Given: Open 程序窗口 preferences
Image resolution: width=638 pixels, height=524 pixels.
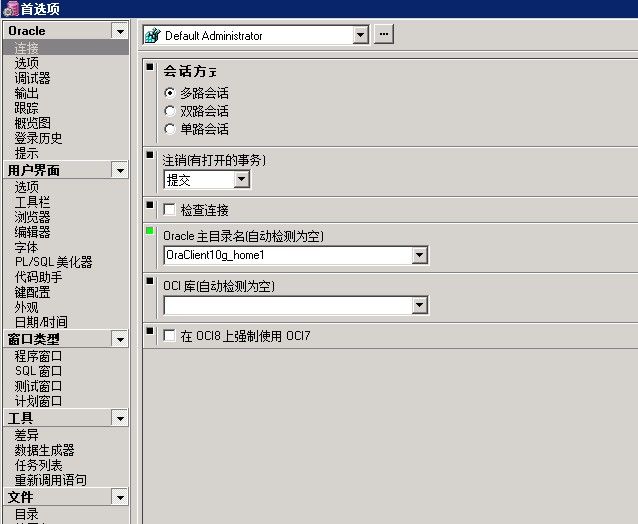Looking at the screenshot, I should 38,356.
